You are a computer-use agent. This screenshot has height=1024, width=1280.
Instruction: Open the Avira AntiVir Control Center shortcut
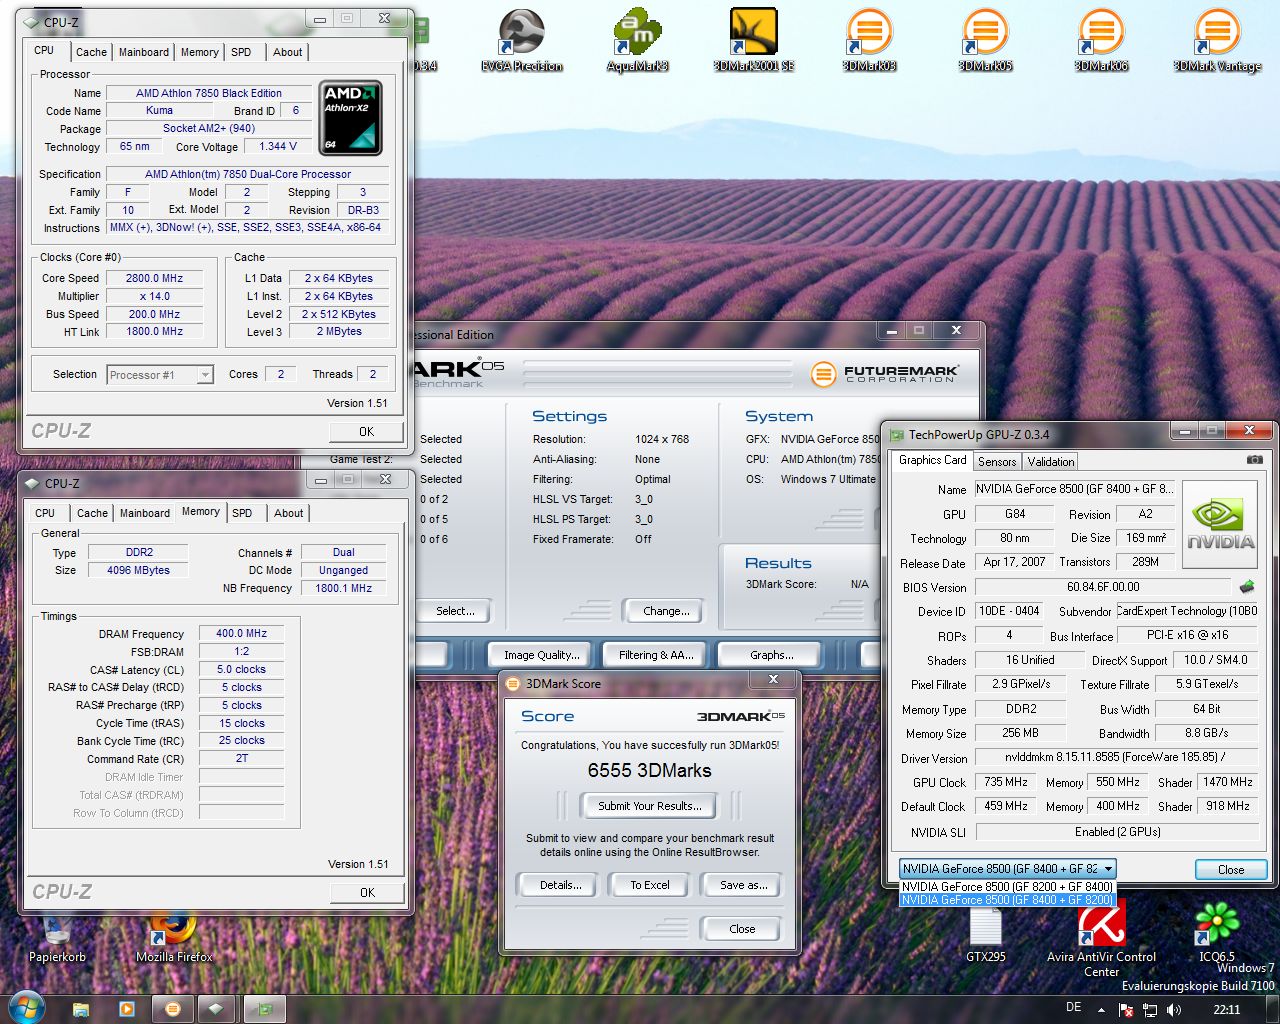pyautogui.click(x=1101, y=940)
